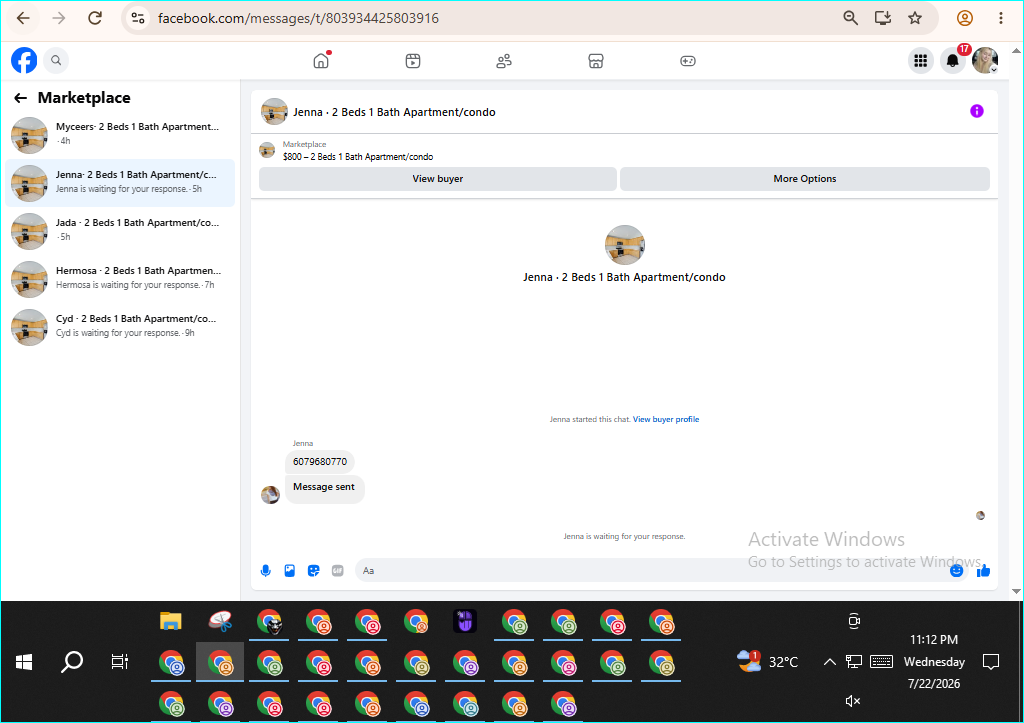The height and width of the screenshot is (723, 1024).
Task: Open the Facebook logo home link
Action: (24, 61)
